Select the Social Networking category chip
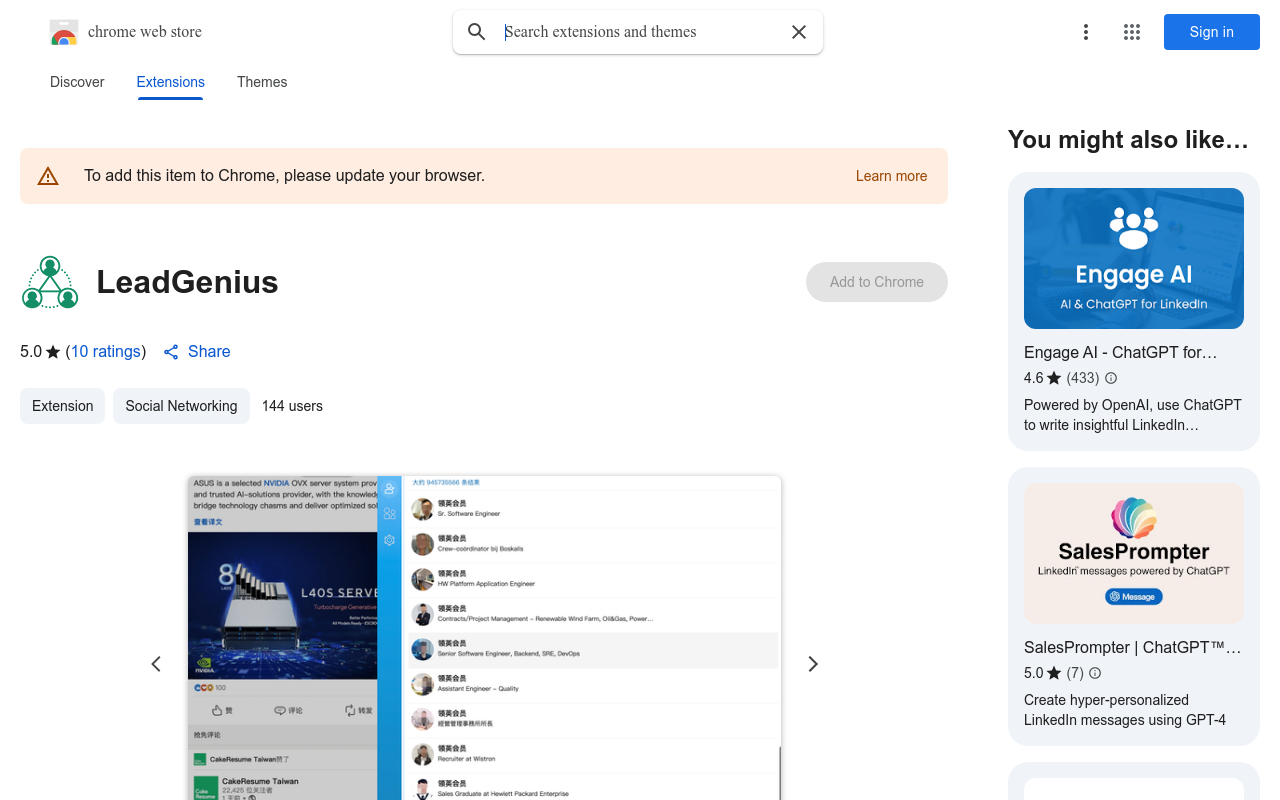 tap(181, 406)
